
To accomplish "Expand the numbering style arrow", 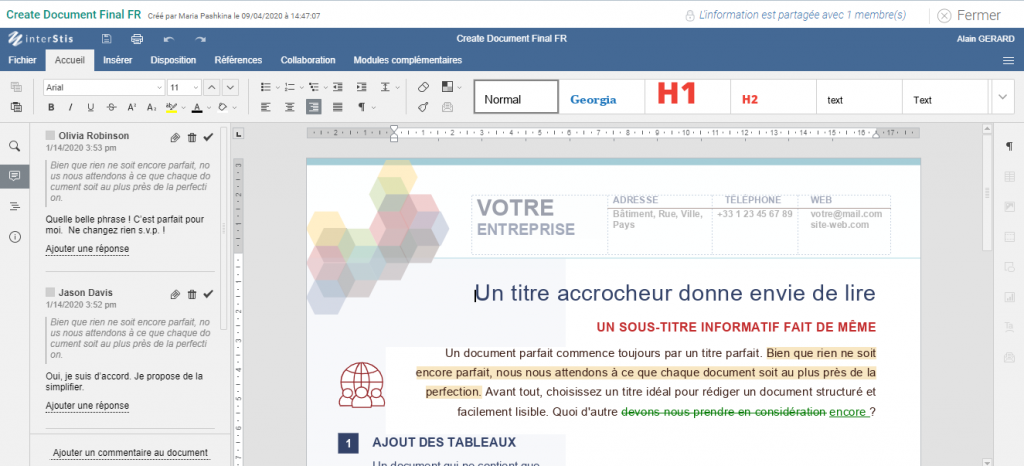I will coord(301,87).
